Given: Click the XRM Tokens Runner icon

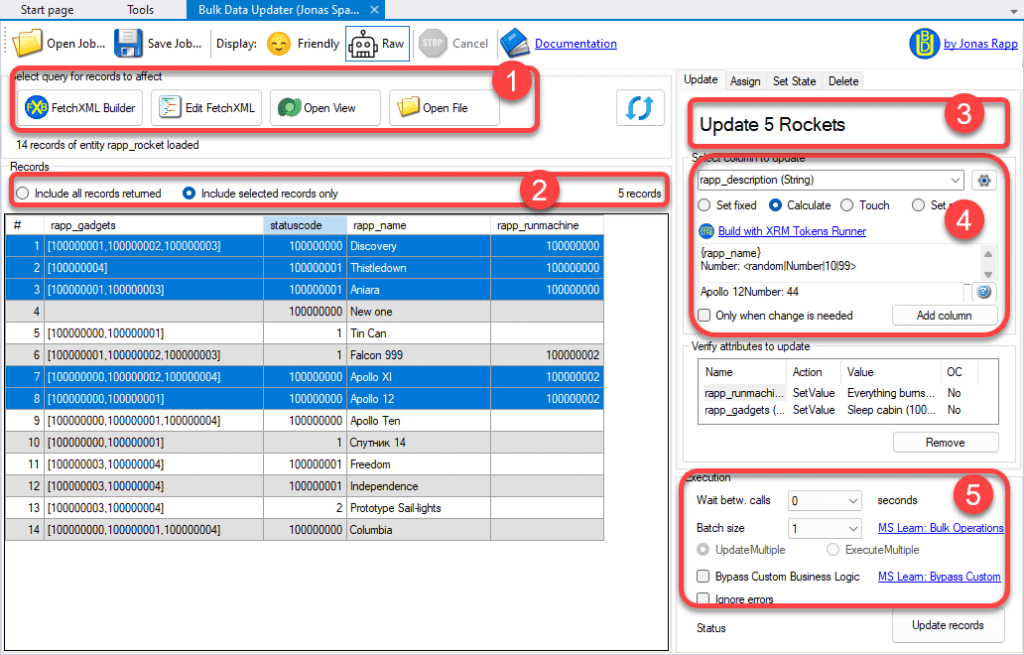Looking at the screenshot, I should (x=707, y=231).
